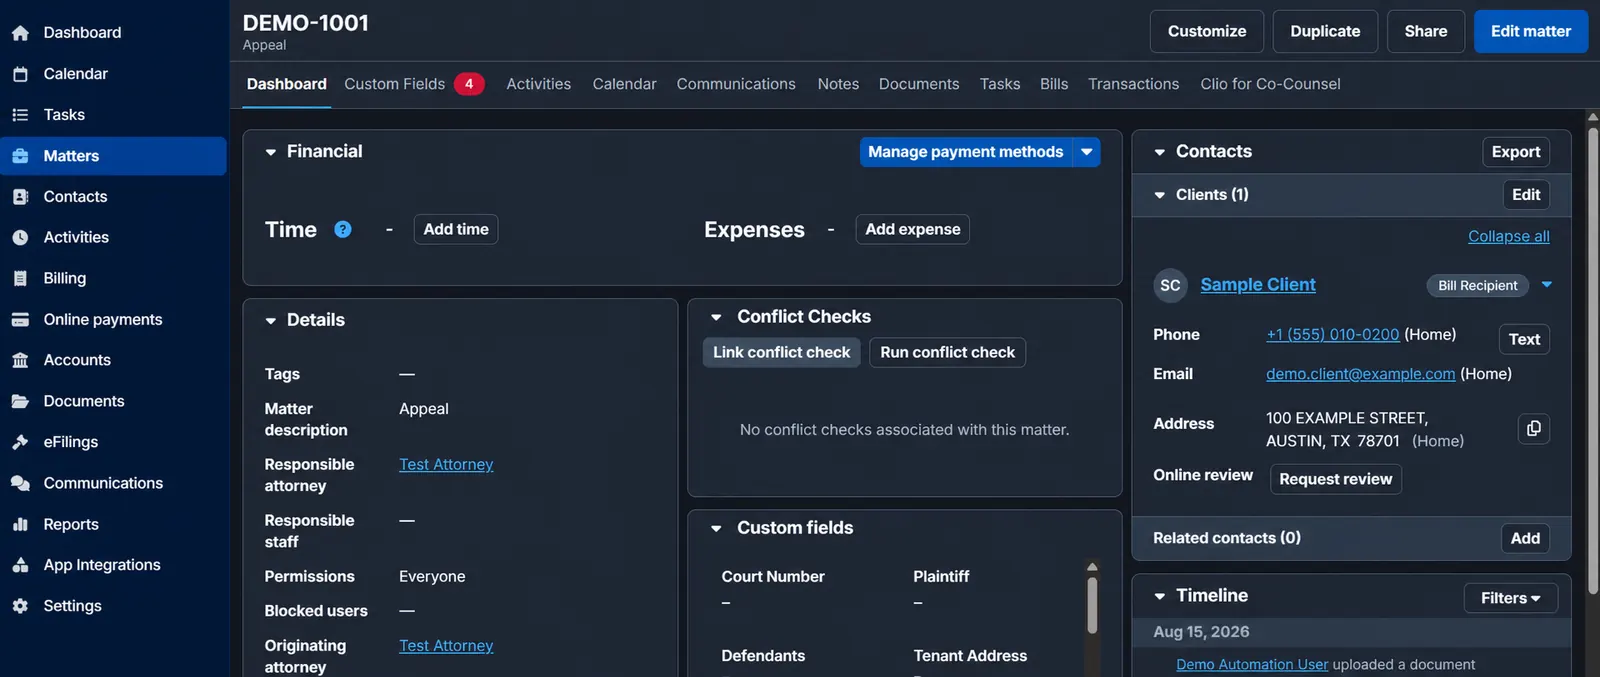Click Link conflict check button

(782, 352)
